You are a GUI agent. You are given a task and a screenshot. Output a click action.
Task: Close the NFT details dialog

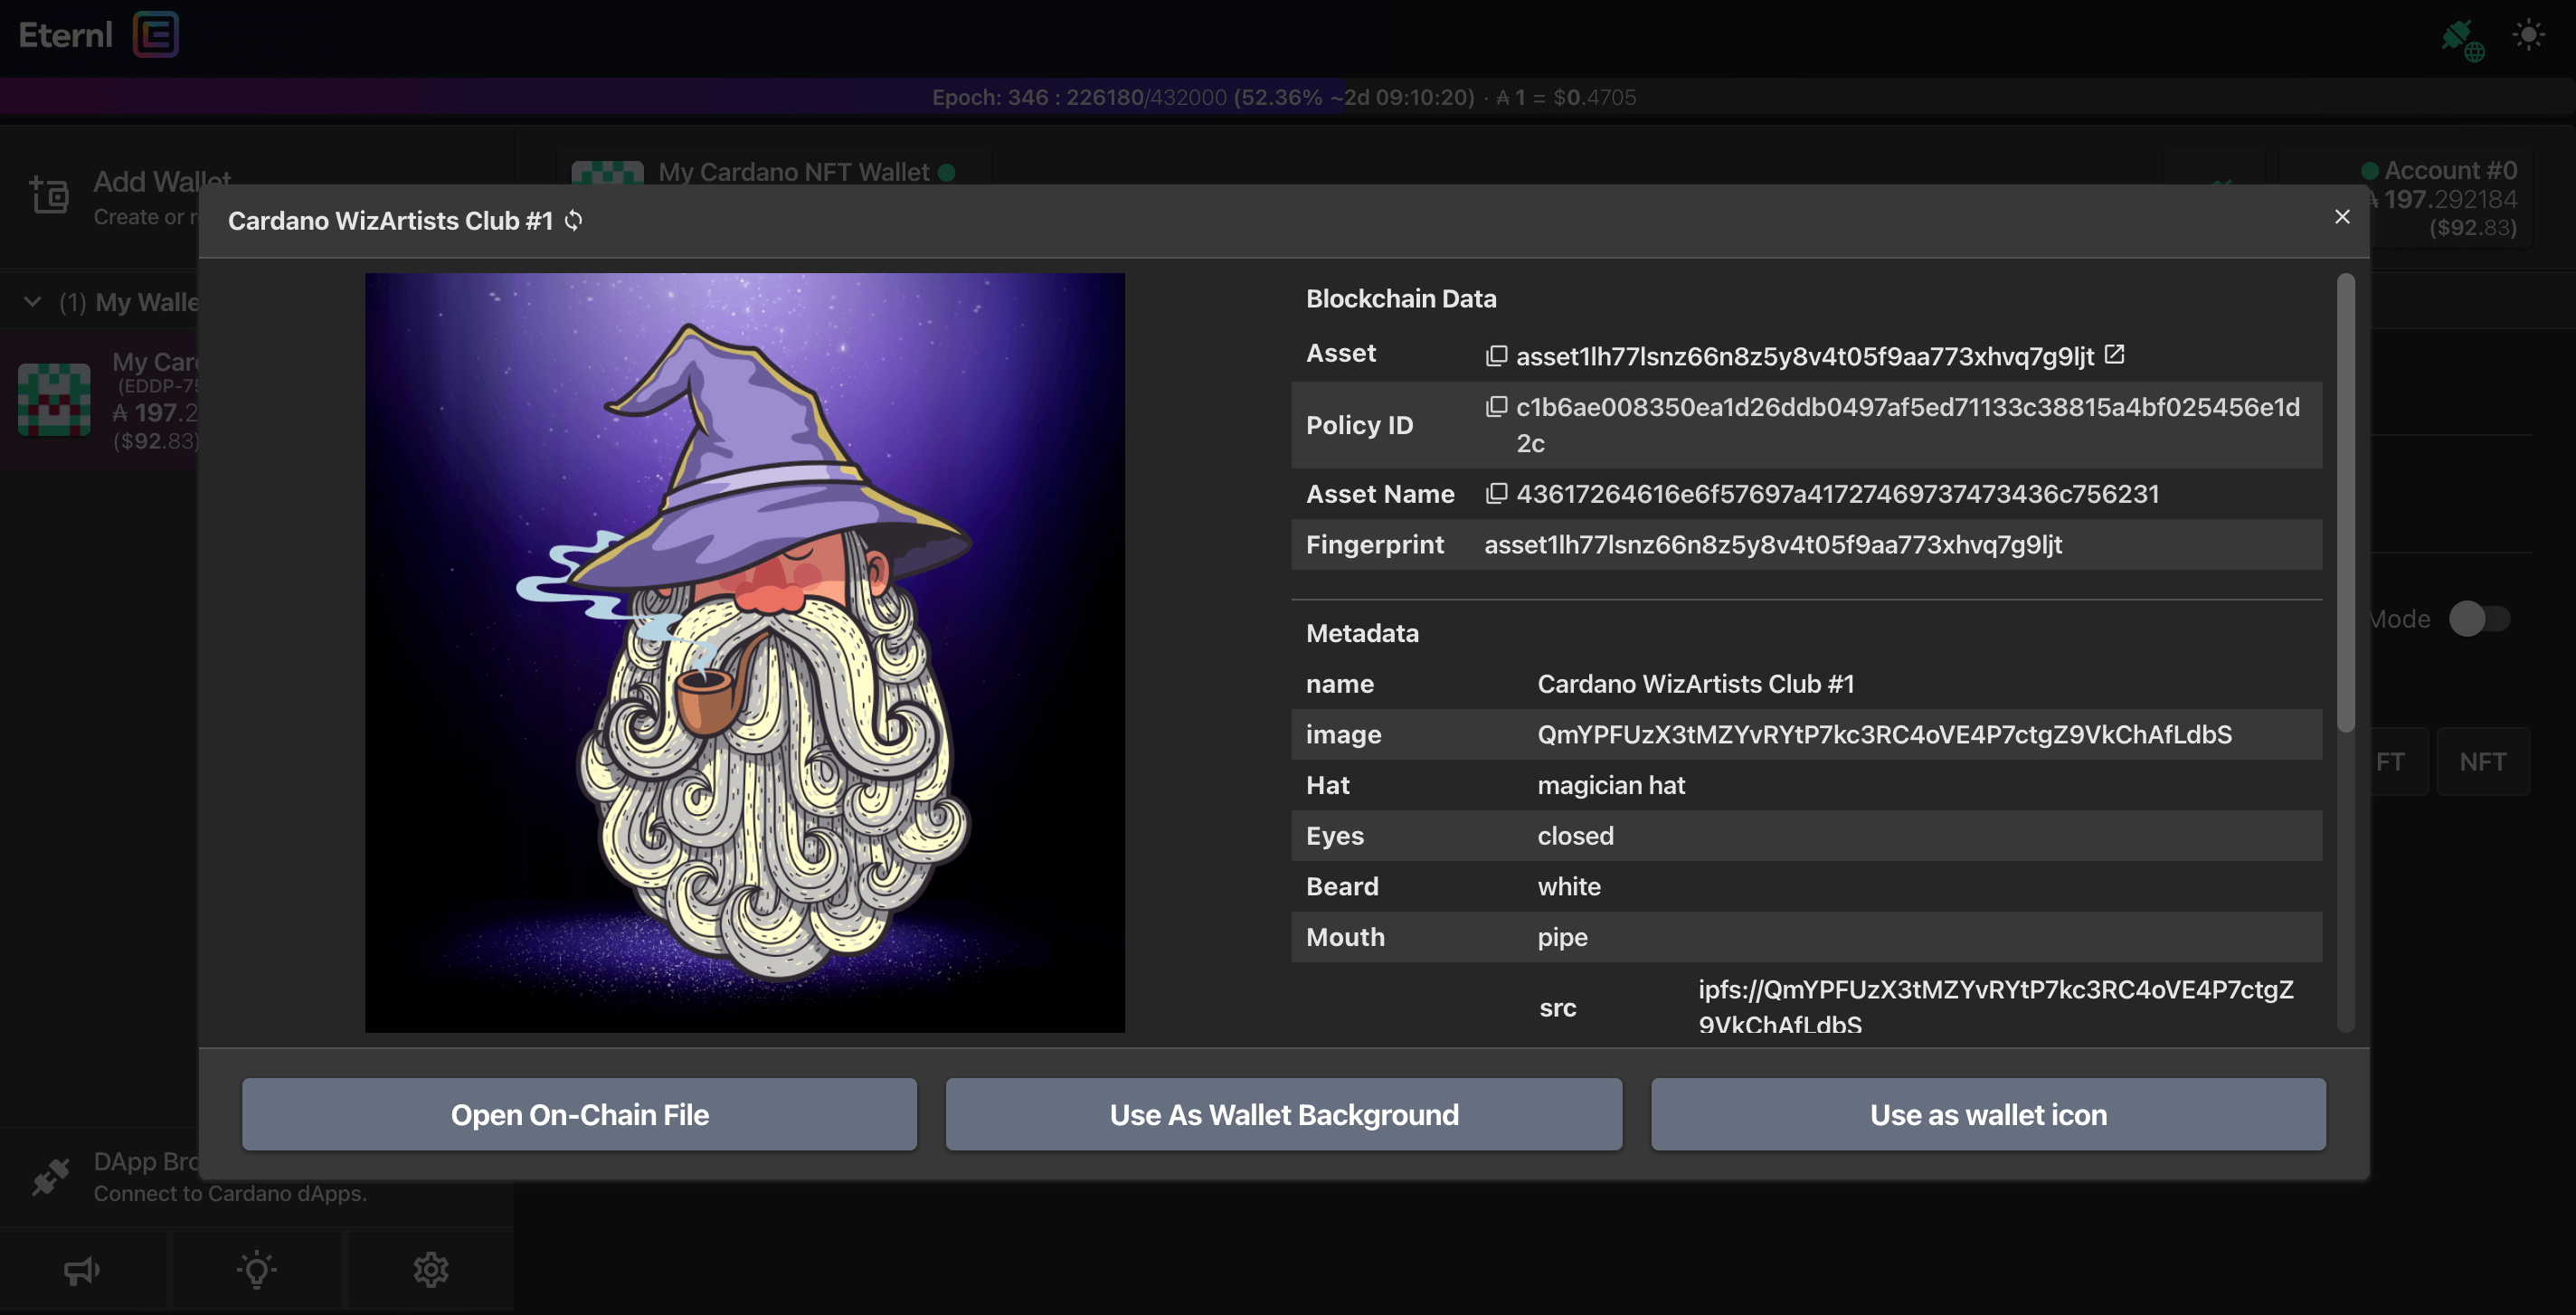pyautogui.click(x=2341, y=217)
